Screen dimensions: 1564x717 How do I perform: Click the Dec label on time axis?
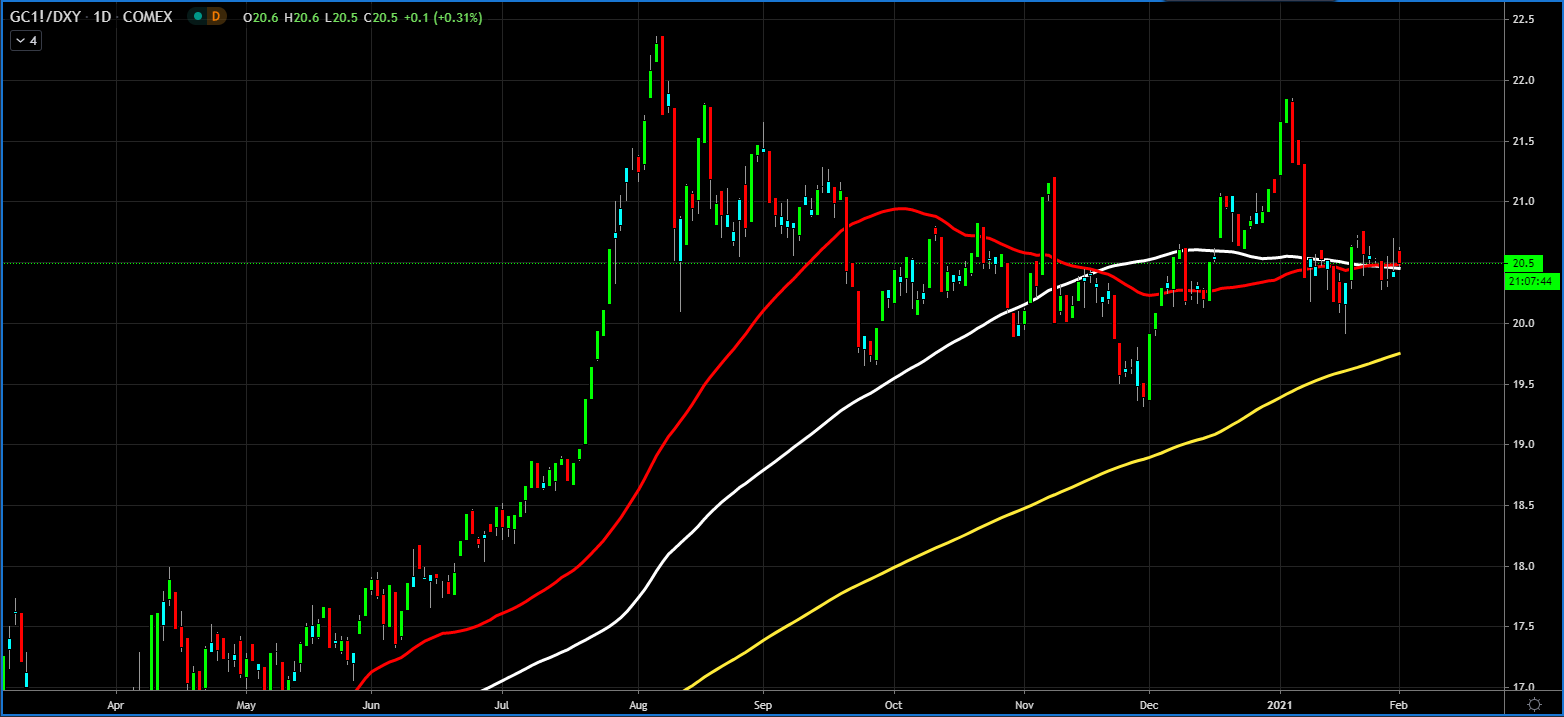(1149, 705)
